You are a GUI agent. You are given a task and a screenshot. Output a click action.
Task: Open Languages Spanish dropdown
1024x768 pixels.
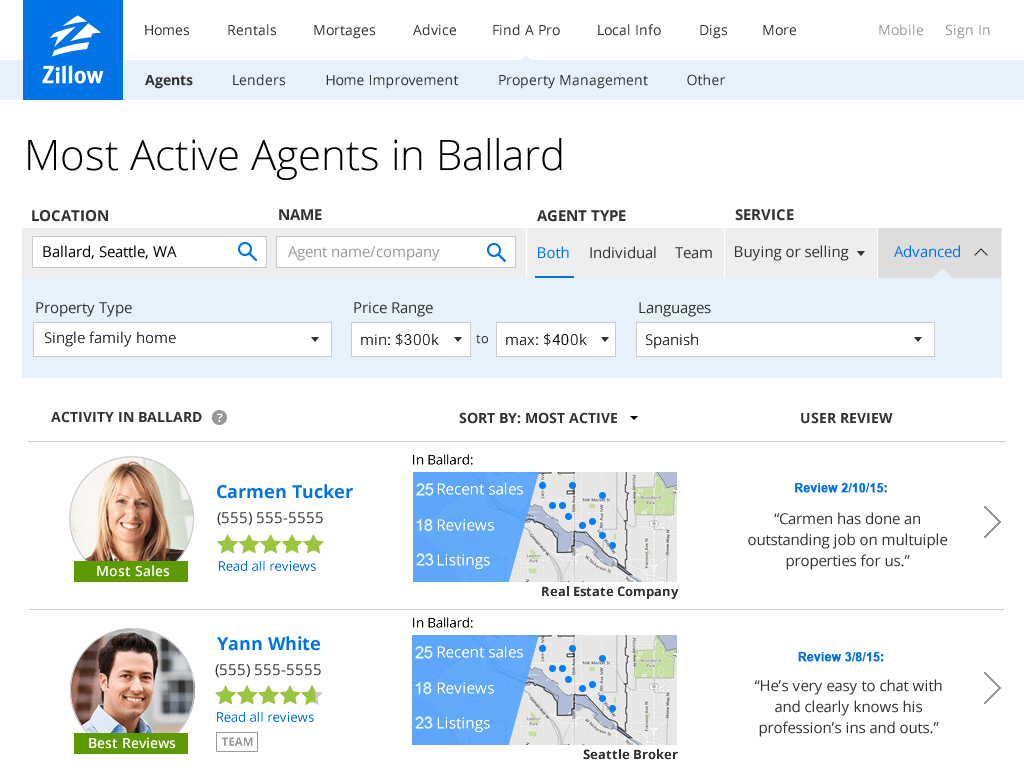coord(785,340)
